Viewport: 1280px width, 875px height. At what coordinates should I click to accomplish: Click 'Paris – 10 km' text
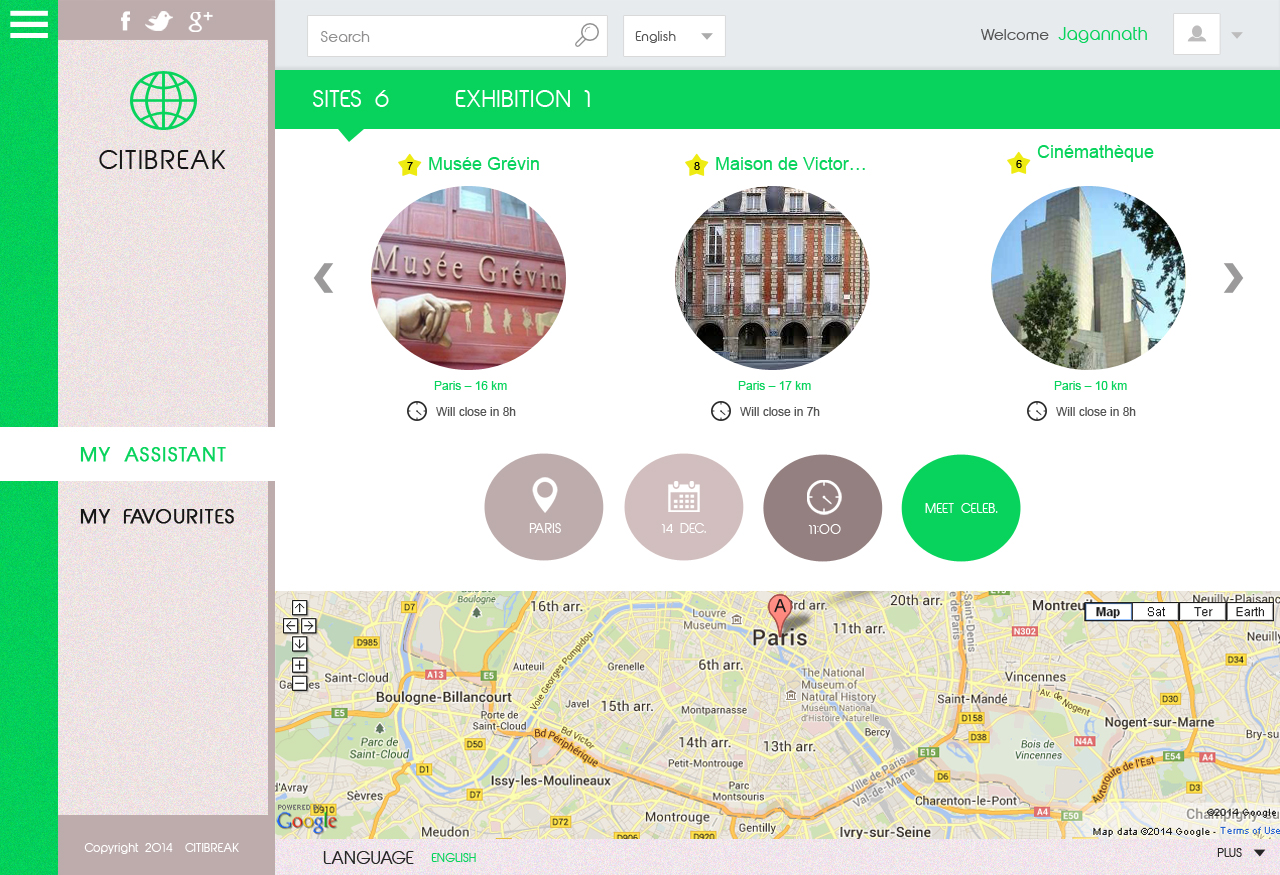(1090, 386)
